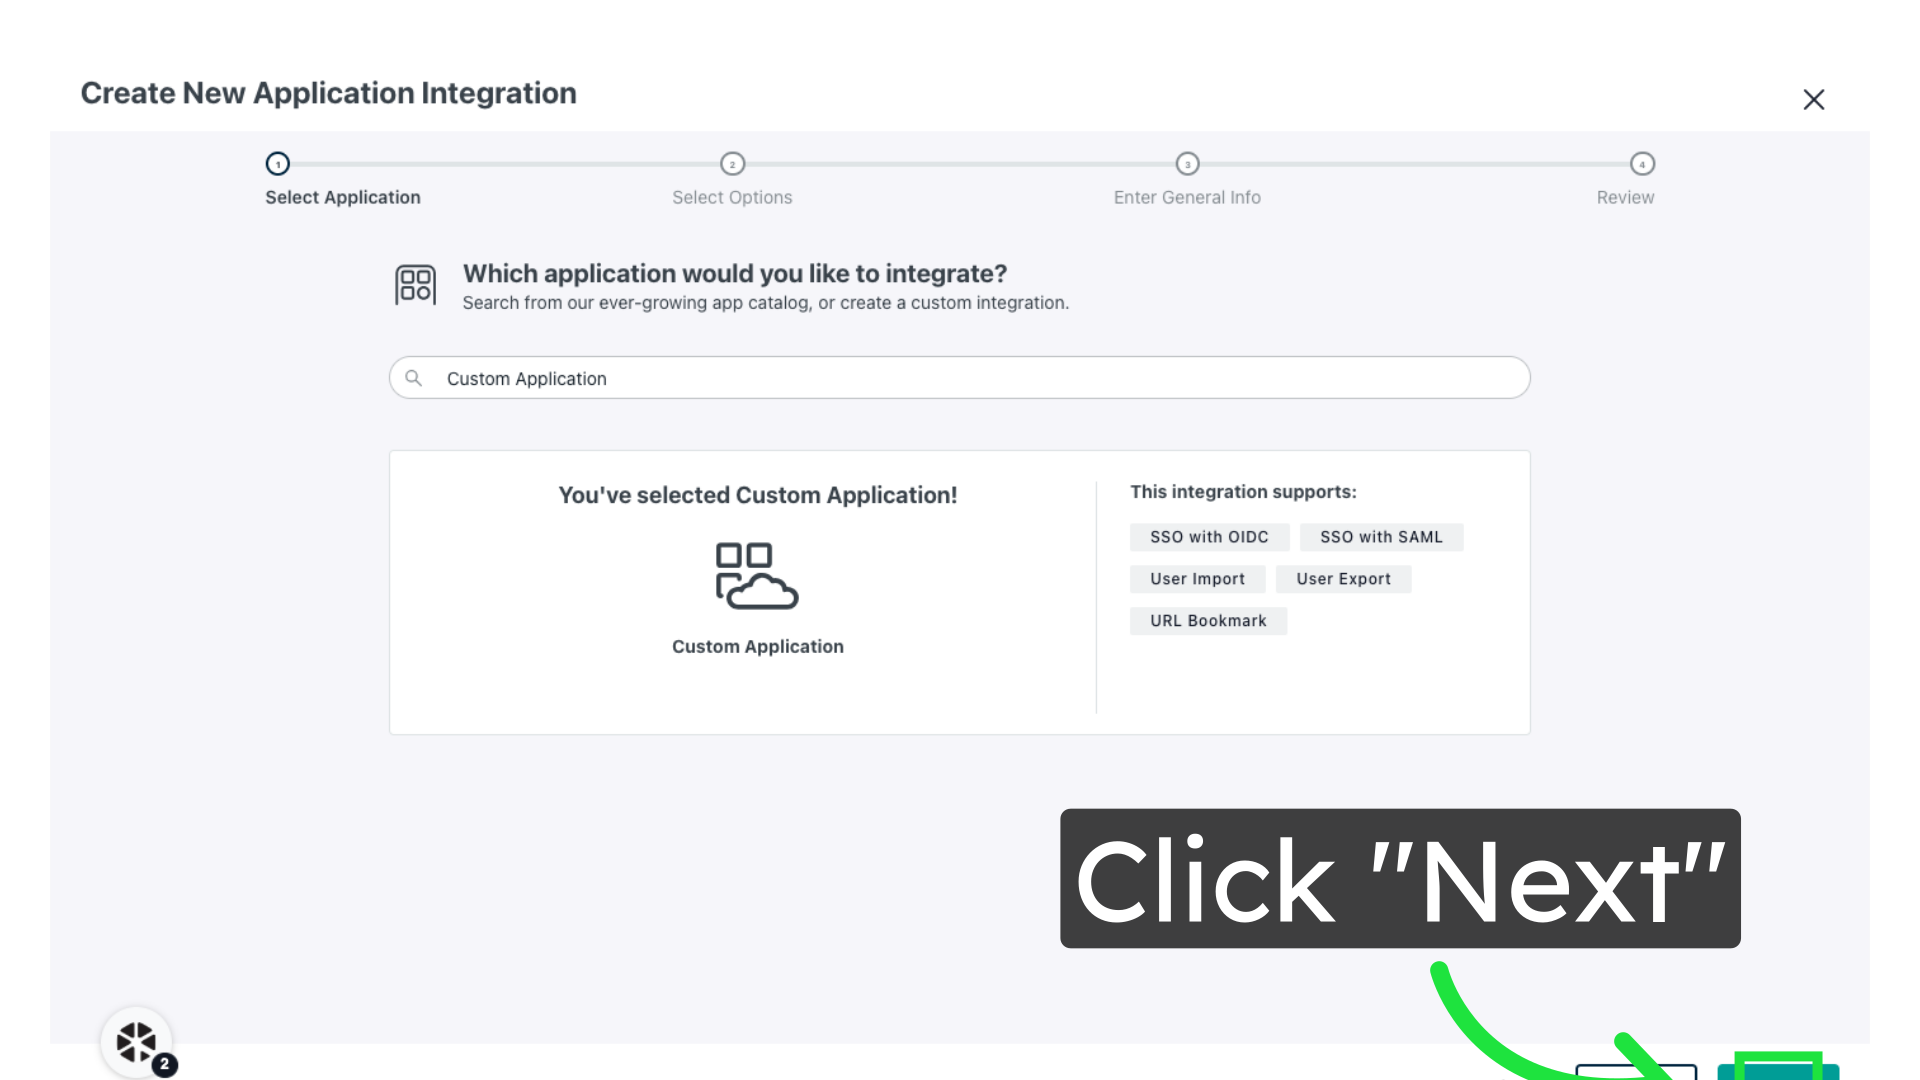Viewport: 1920px width, 1080px height.
Task: Go to the Select Options step label
Action: [x=732, y=197]
